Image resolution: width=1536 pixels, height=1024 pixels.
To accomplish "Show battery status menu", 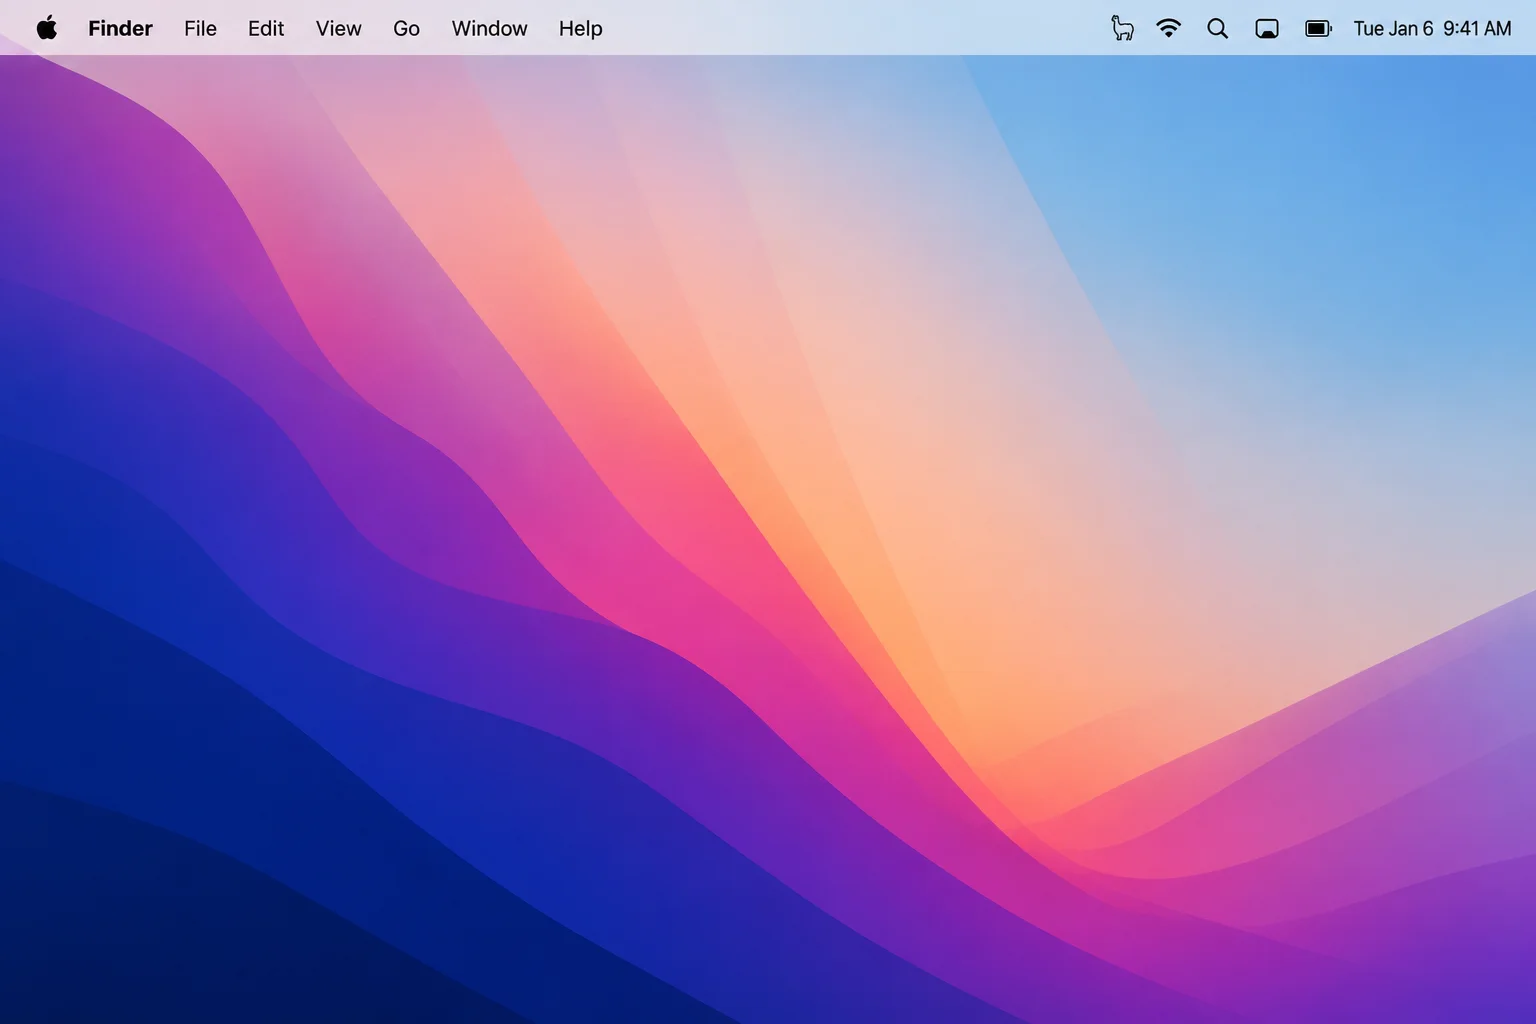I will point(1319,28).
